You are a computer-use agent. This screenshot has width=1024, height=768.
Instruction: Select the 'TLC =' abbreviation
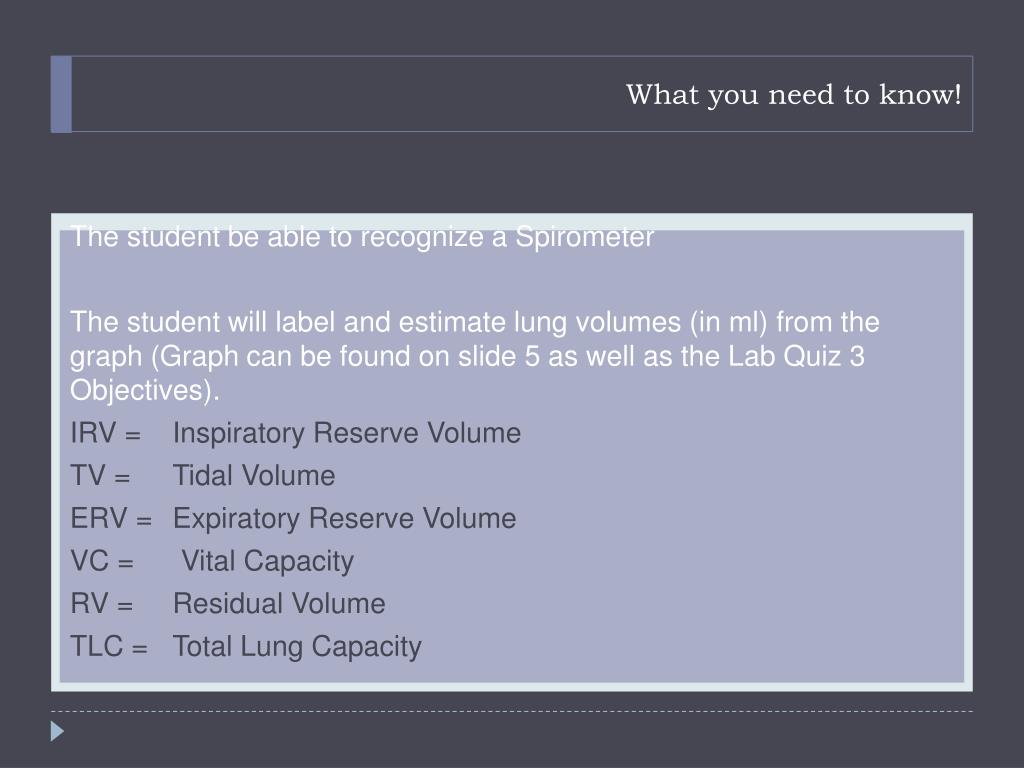[x=109, y=647]
